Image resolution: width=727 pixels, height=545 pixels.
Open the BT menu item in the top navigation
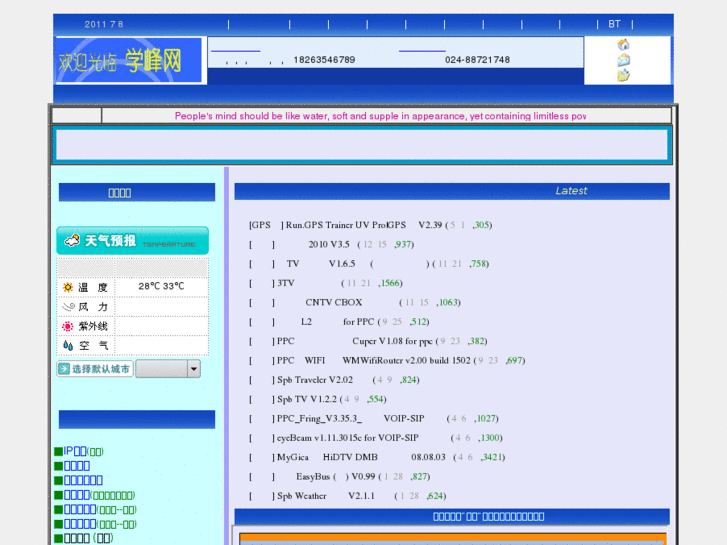614,24
